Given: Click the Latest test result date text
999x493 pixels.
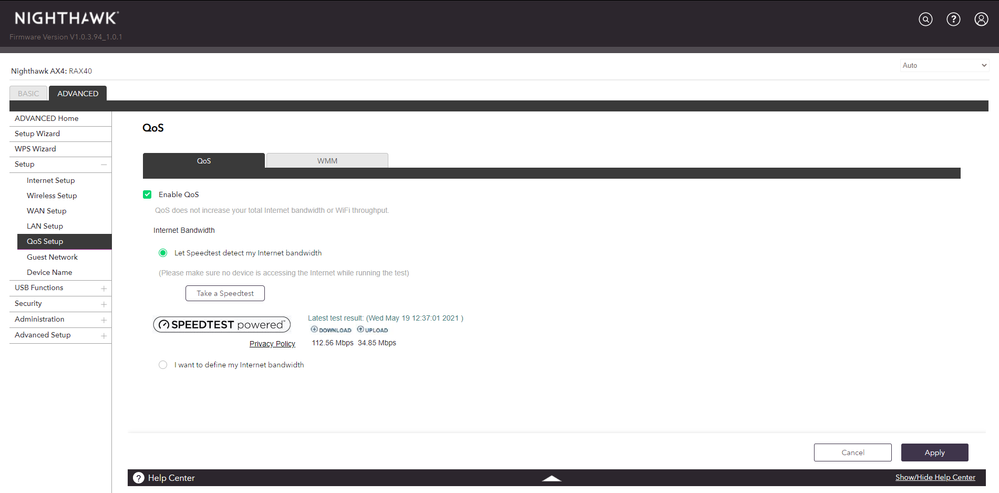Looking at the screenshot, I should [x=385, y=318].
